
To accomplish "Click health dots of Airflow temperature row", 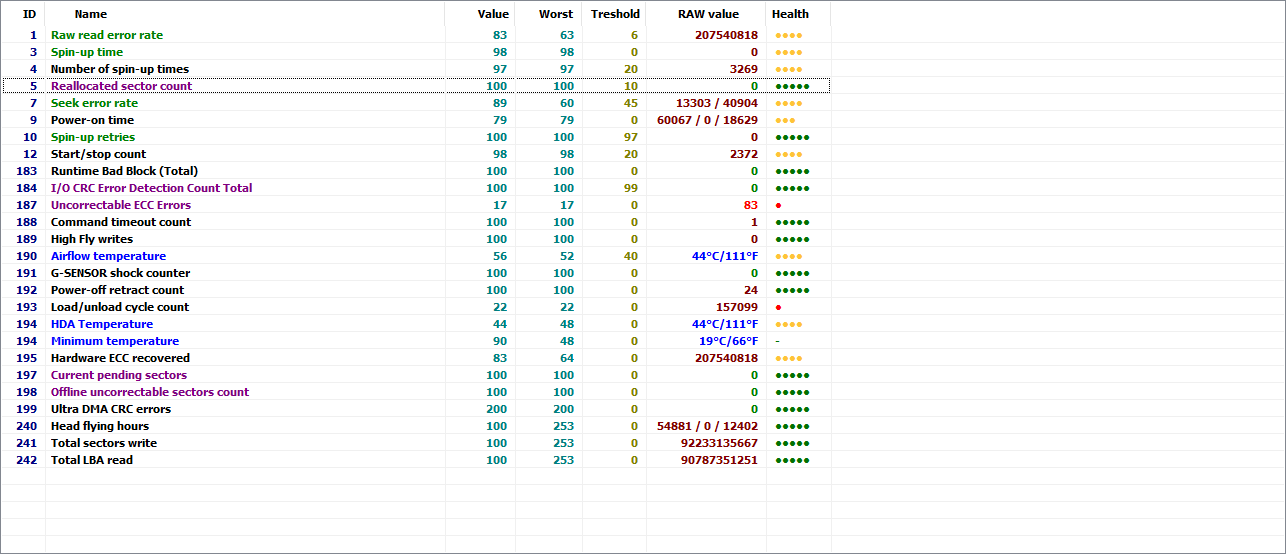I will click(x=789, y=256).
